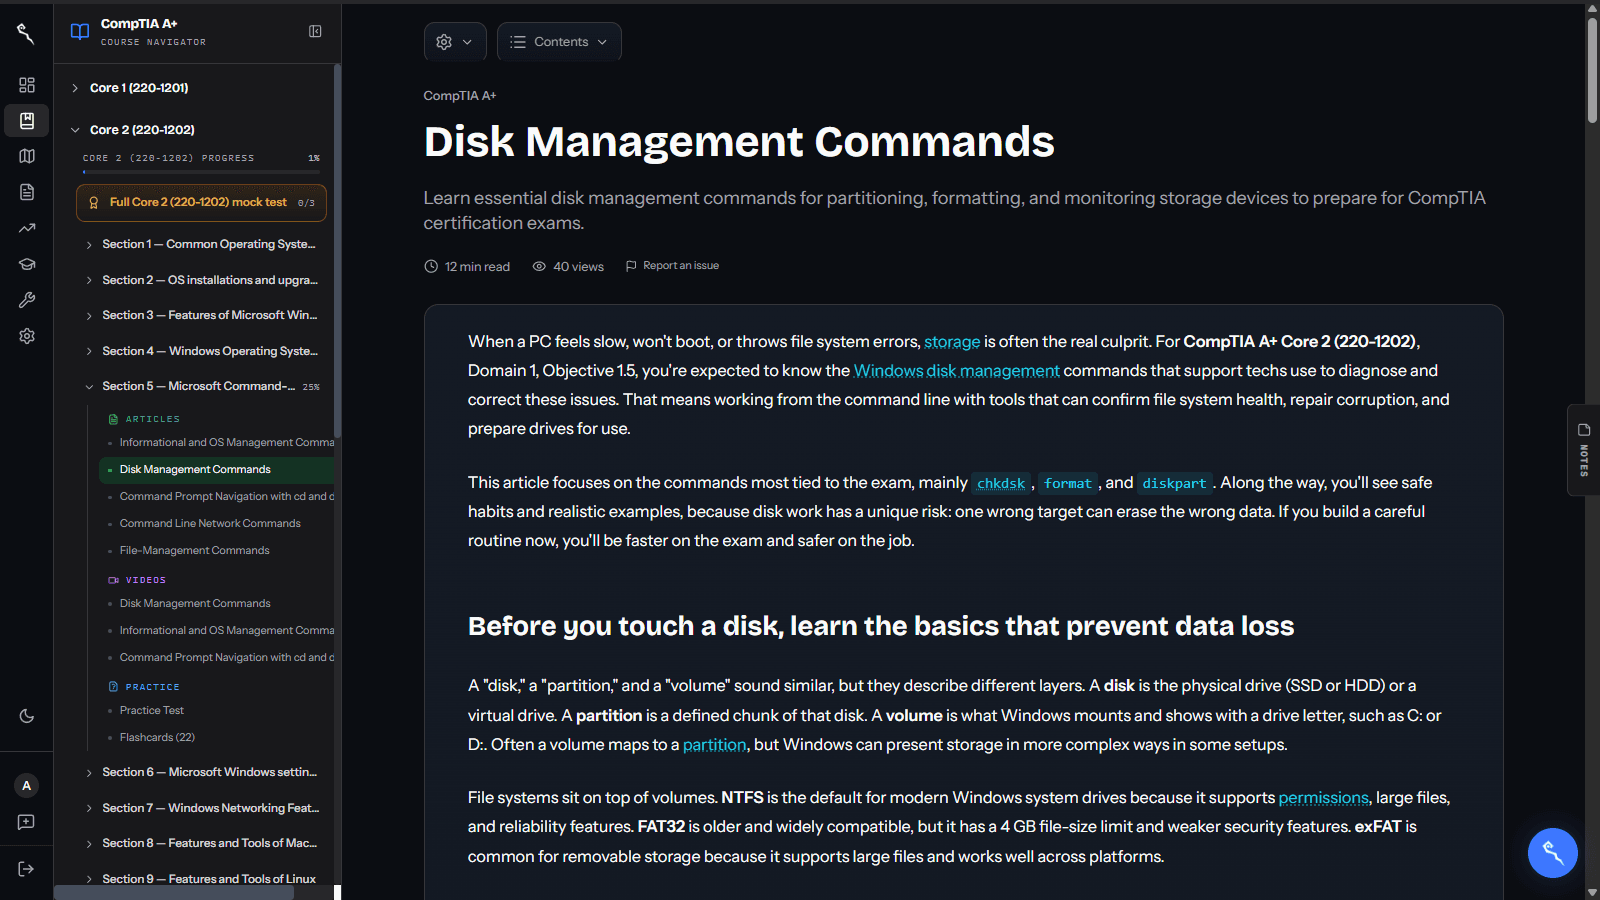Open the user avatar labeled A
This screenshot has width=1600, height=900.
click(27, 786)
